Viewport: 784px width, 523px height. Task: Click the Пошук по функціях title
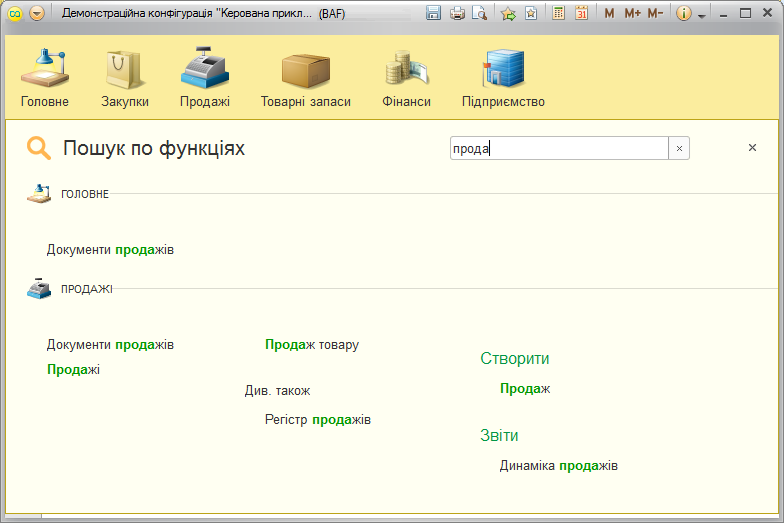click(154, 148)
